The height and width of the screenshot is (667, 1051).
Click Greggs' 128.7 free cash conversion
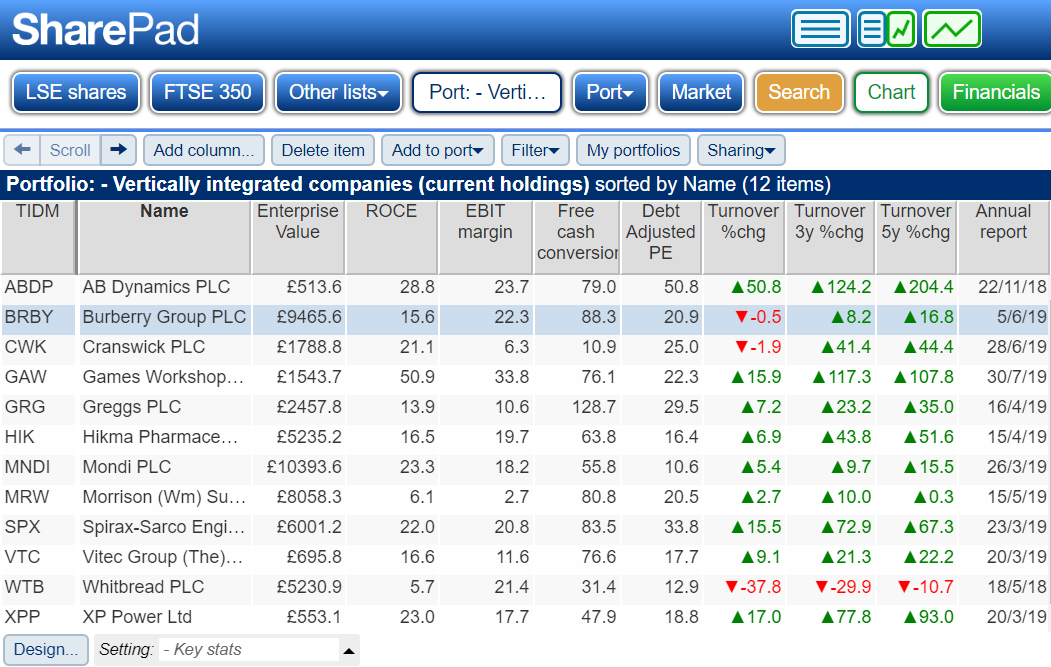tap(594, 407)
